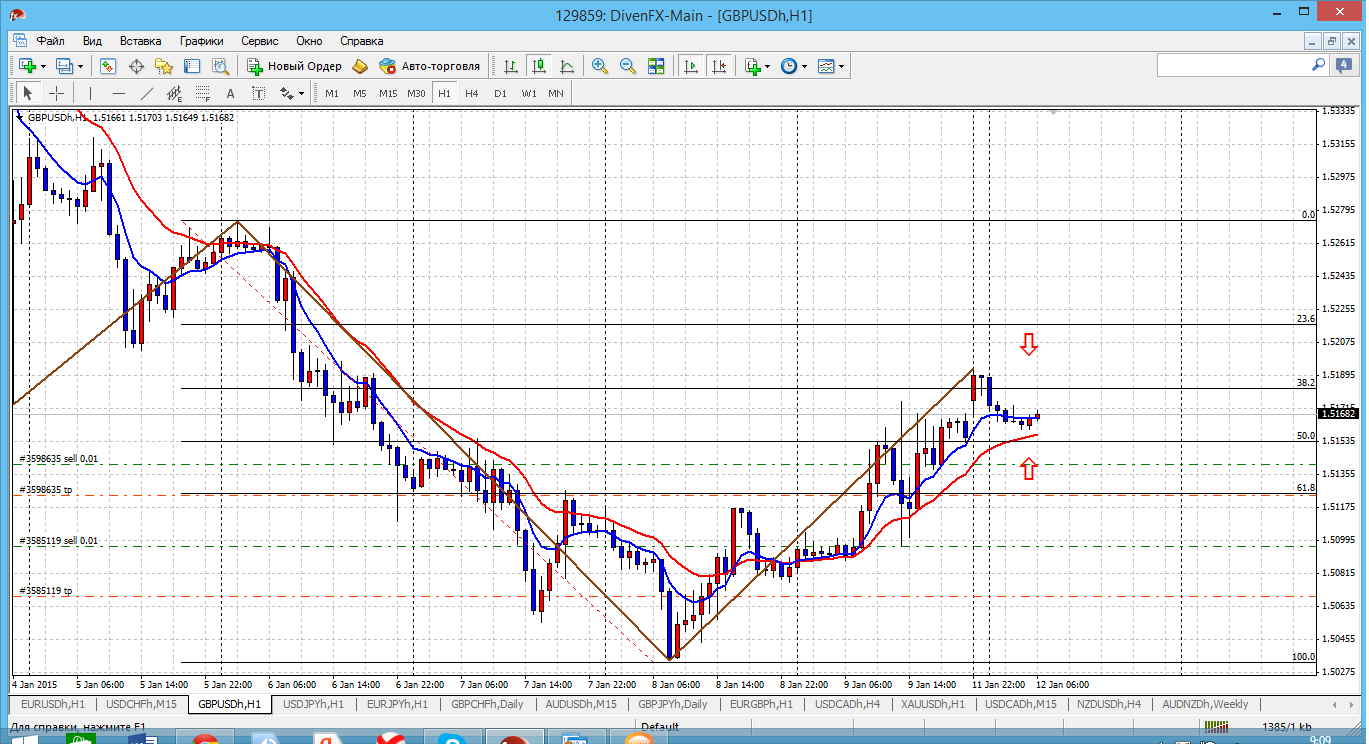Select the Fibonacci retracement tool
1369x744 pixels.
pos(204,93)
